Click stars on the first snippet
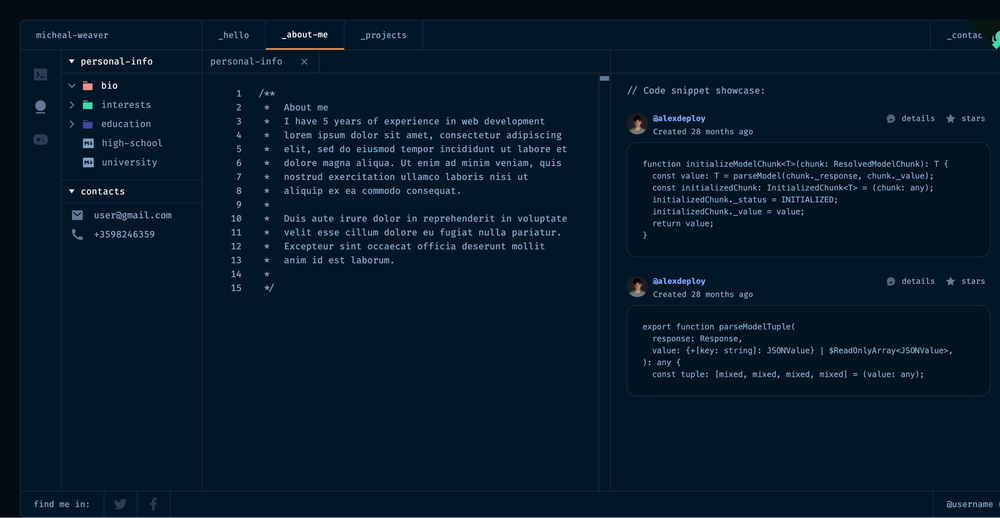The image size is (1000, 518). pyautogui.click(x=973, y=119)
